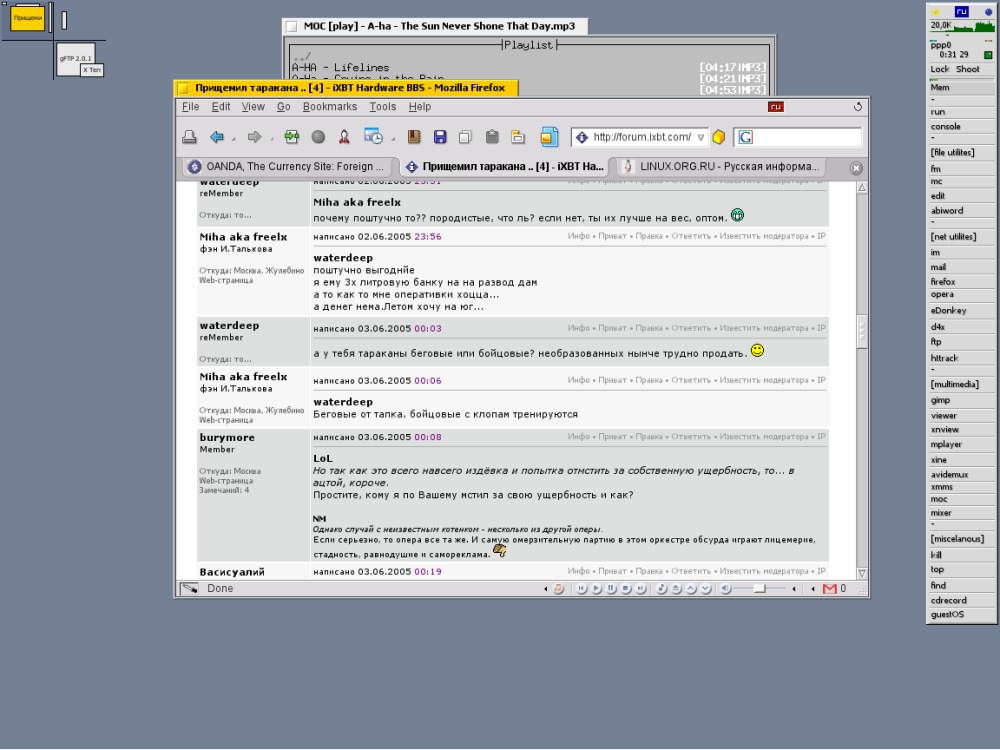Skip to previous track in status bar
1000x750 pixels.
tap(582, 589)
